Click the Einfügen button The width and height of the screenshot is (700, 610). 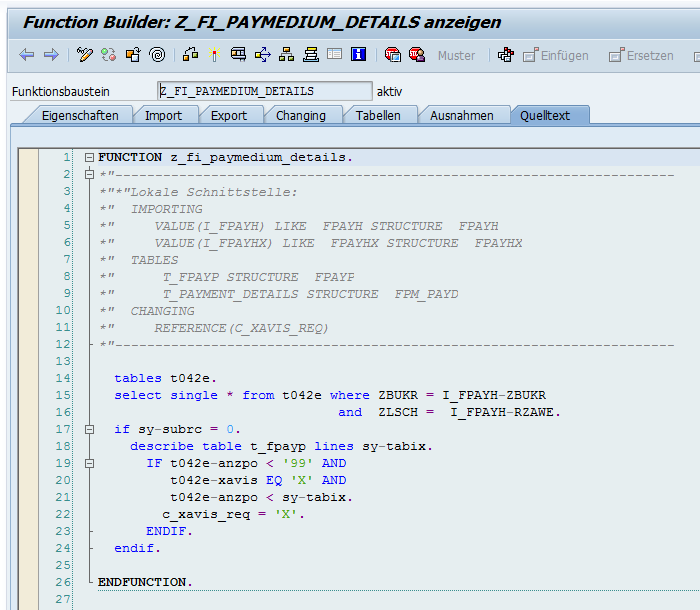pyautogui.click(x=556, y=55)
